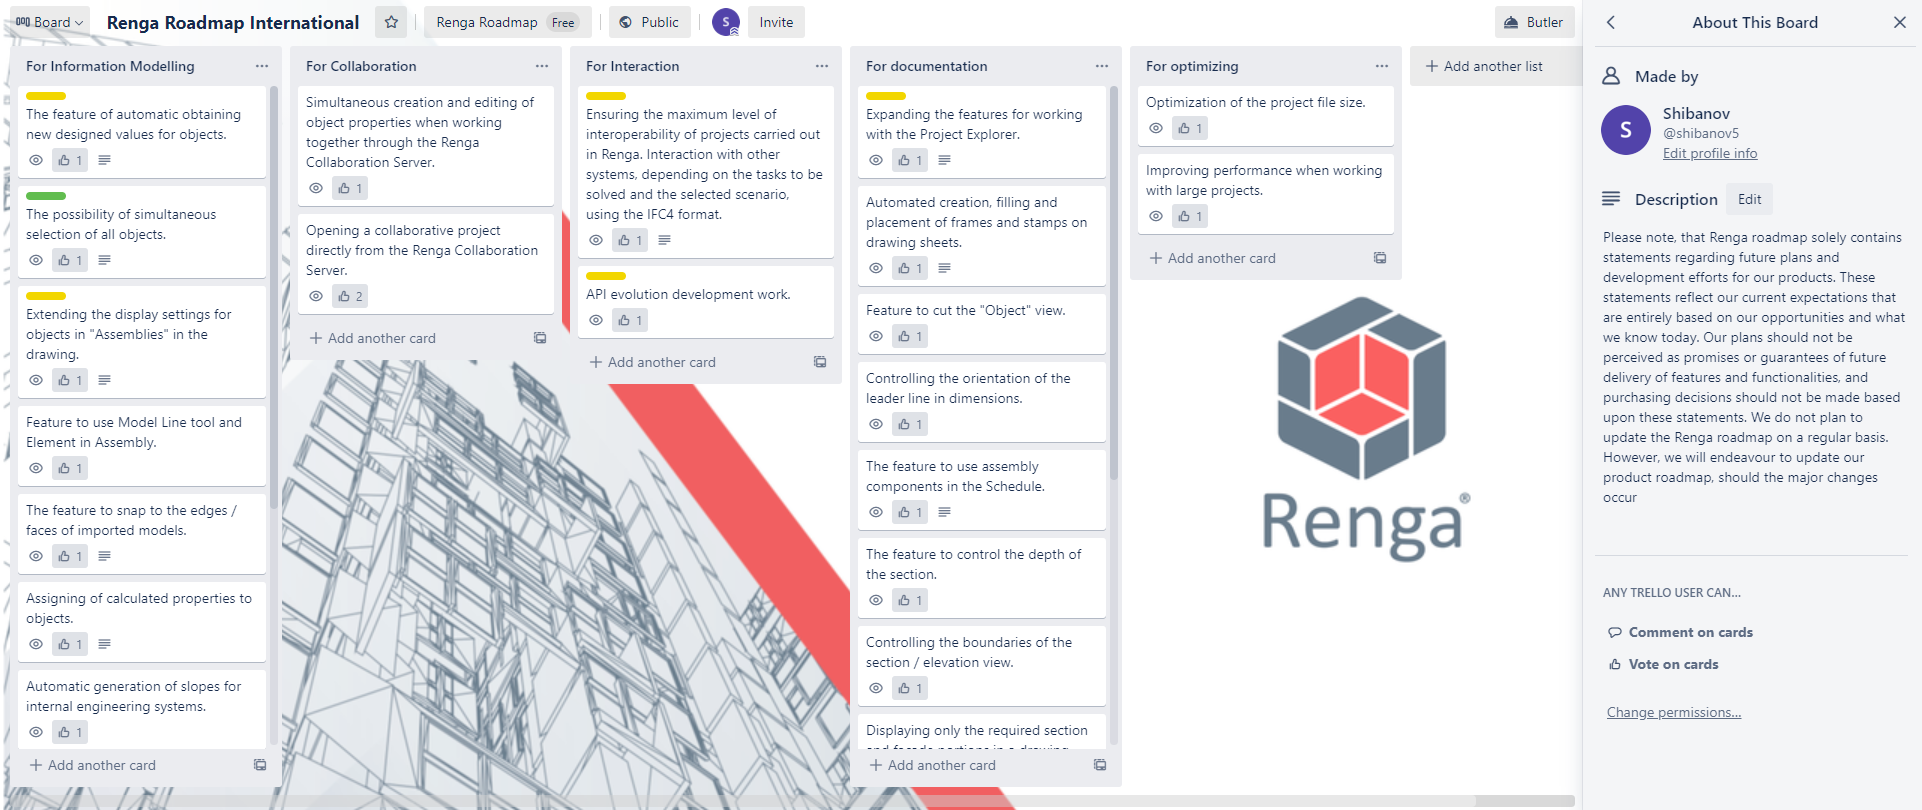The image size is (1922, 810).
Task: Click yellow label on 'API evolution development work' card
Action: [606, 276]
